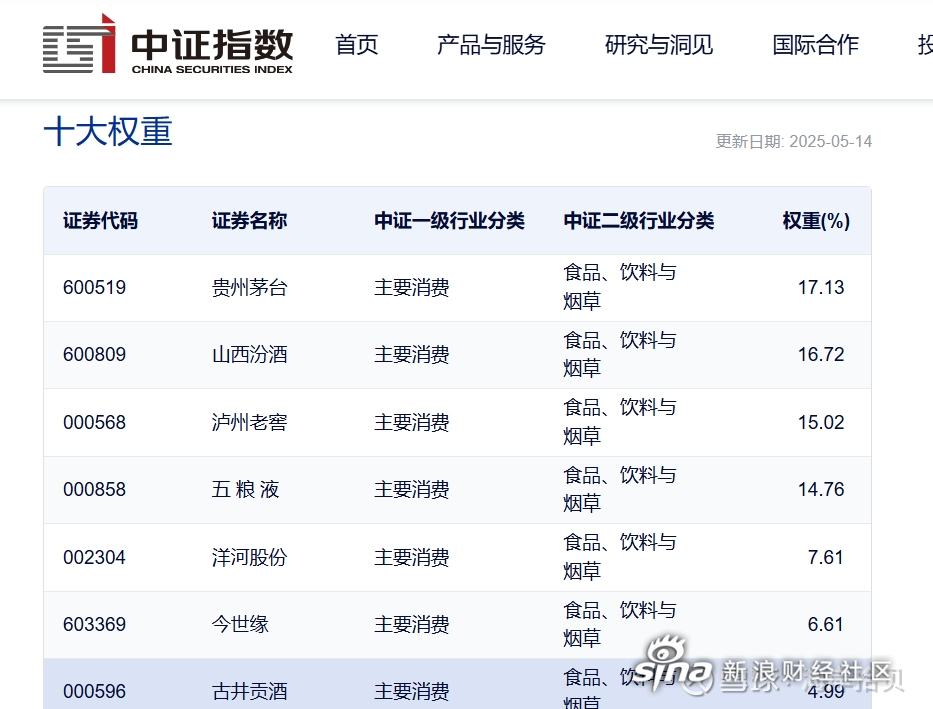The width and height of the screenshot is (933, 709).
Task: Click the 贵州茅台 security name
Action: pos(250,288)
